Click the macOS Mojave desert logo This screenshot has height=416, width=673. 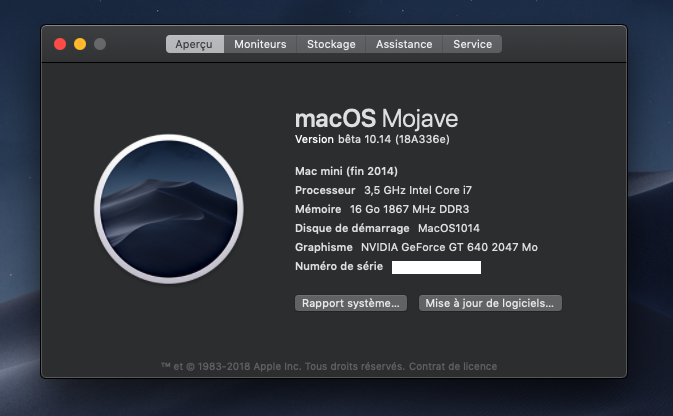coord(169,209)
